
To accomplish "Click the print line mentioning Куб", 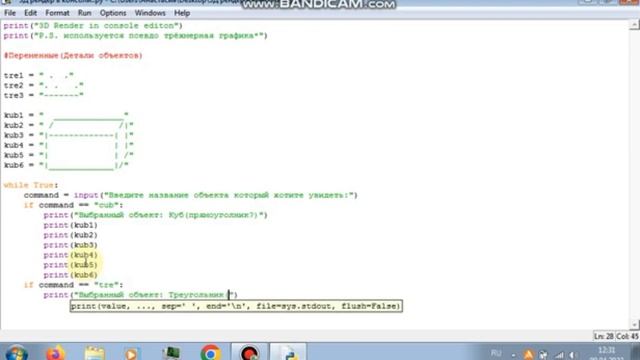I will [156, 215].
